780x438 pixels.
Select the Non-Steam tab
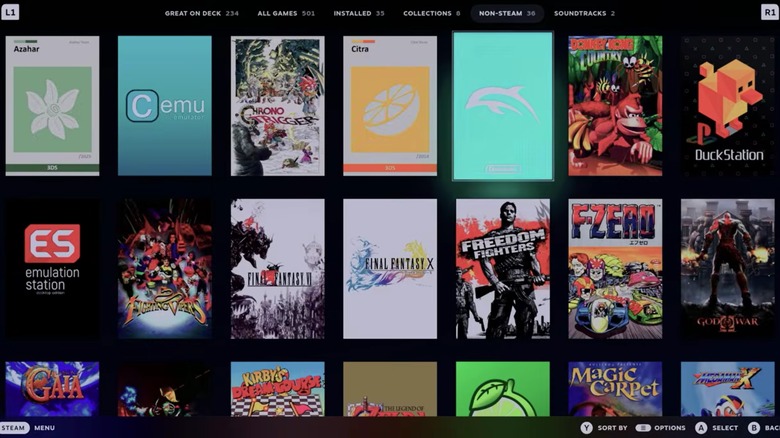tap(507, 13)
